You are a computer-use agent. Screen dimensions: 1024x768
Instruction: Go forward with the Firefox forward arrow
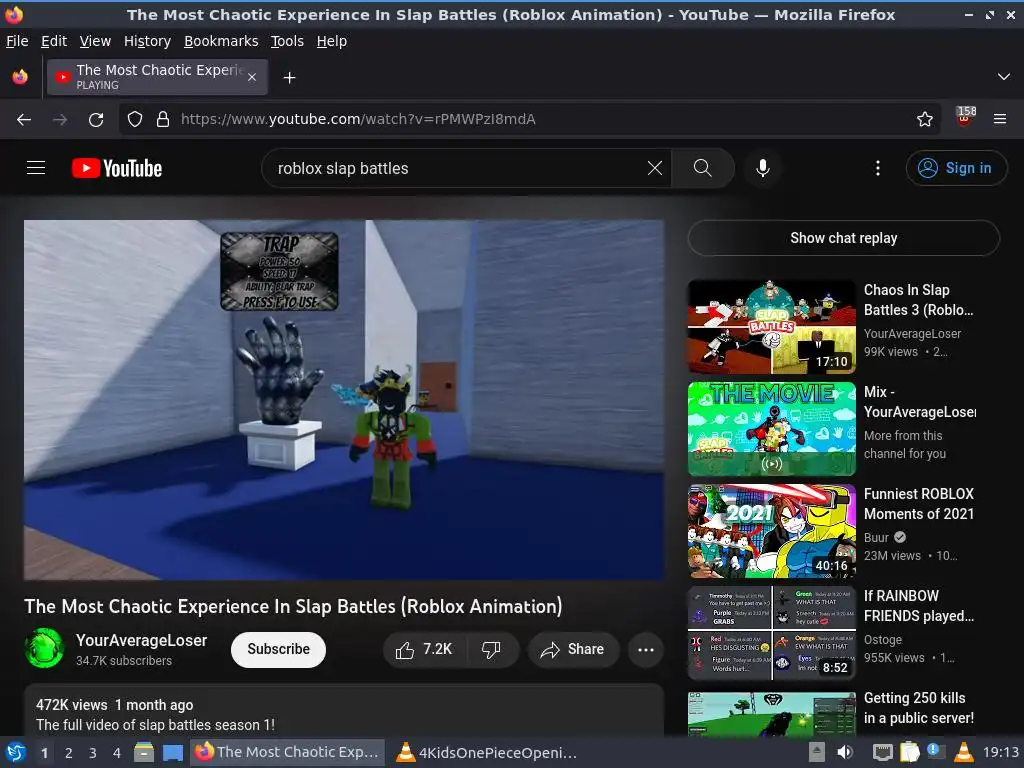coord(60,119)
